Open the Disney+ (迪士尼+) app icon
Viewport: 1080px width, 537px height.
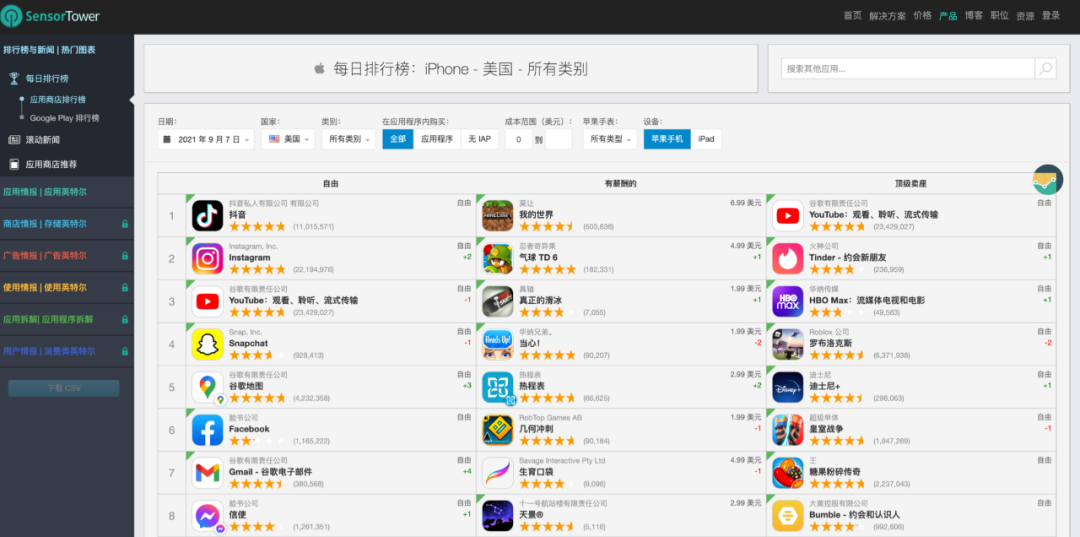click(x=787, y=387)
